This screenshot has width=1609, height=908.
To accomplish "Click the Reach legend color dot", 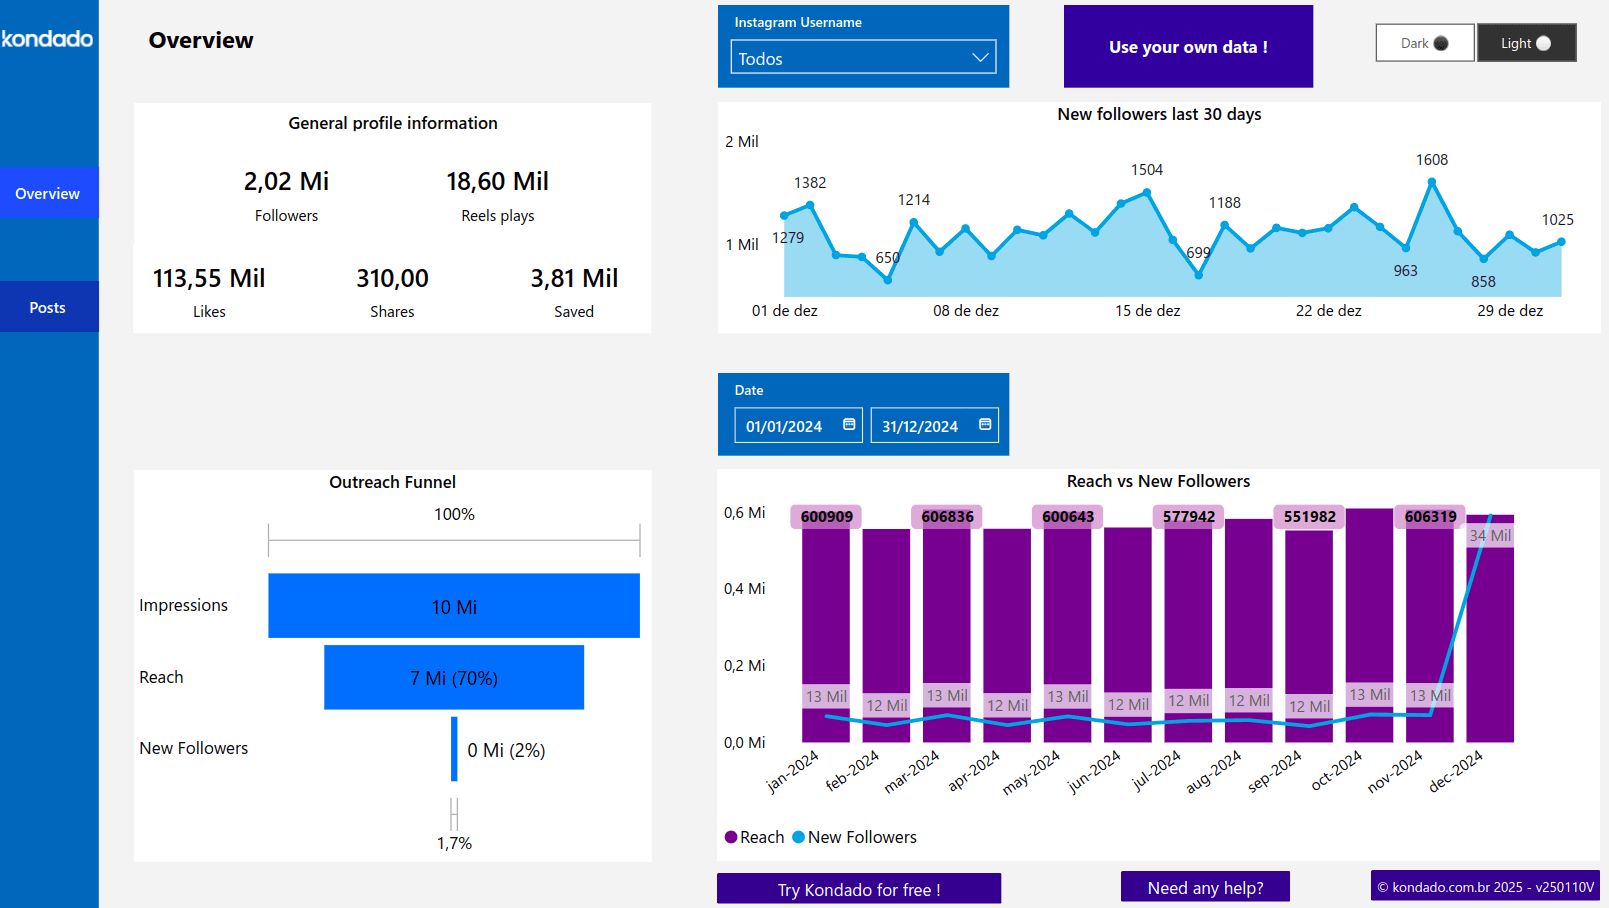I will (731, 837).
